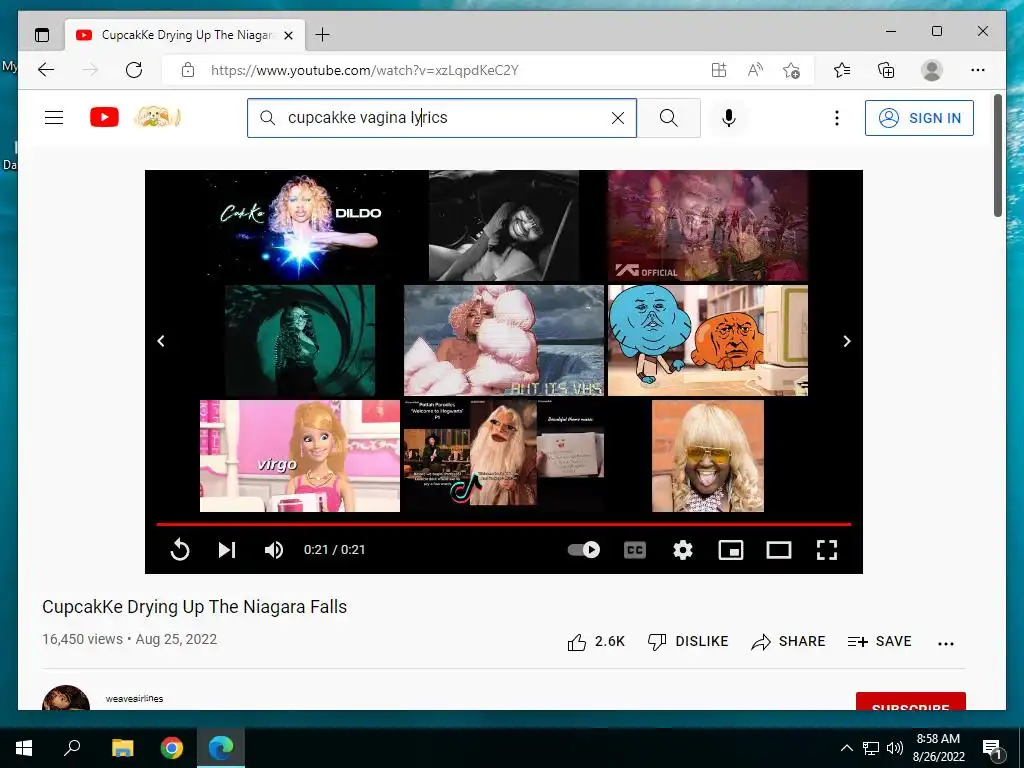The image size is (1024, 768).
Task: Clear the search query text
Action: [x=618, y=118]
